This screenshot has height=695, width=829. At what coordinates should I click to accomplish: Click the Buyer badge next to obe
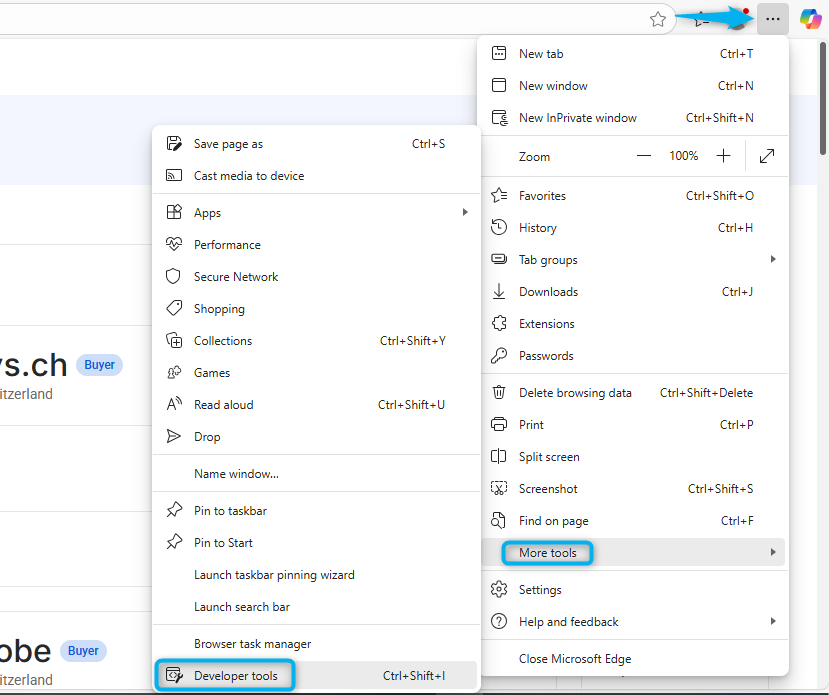(83, 651)
